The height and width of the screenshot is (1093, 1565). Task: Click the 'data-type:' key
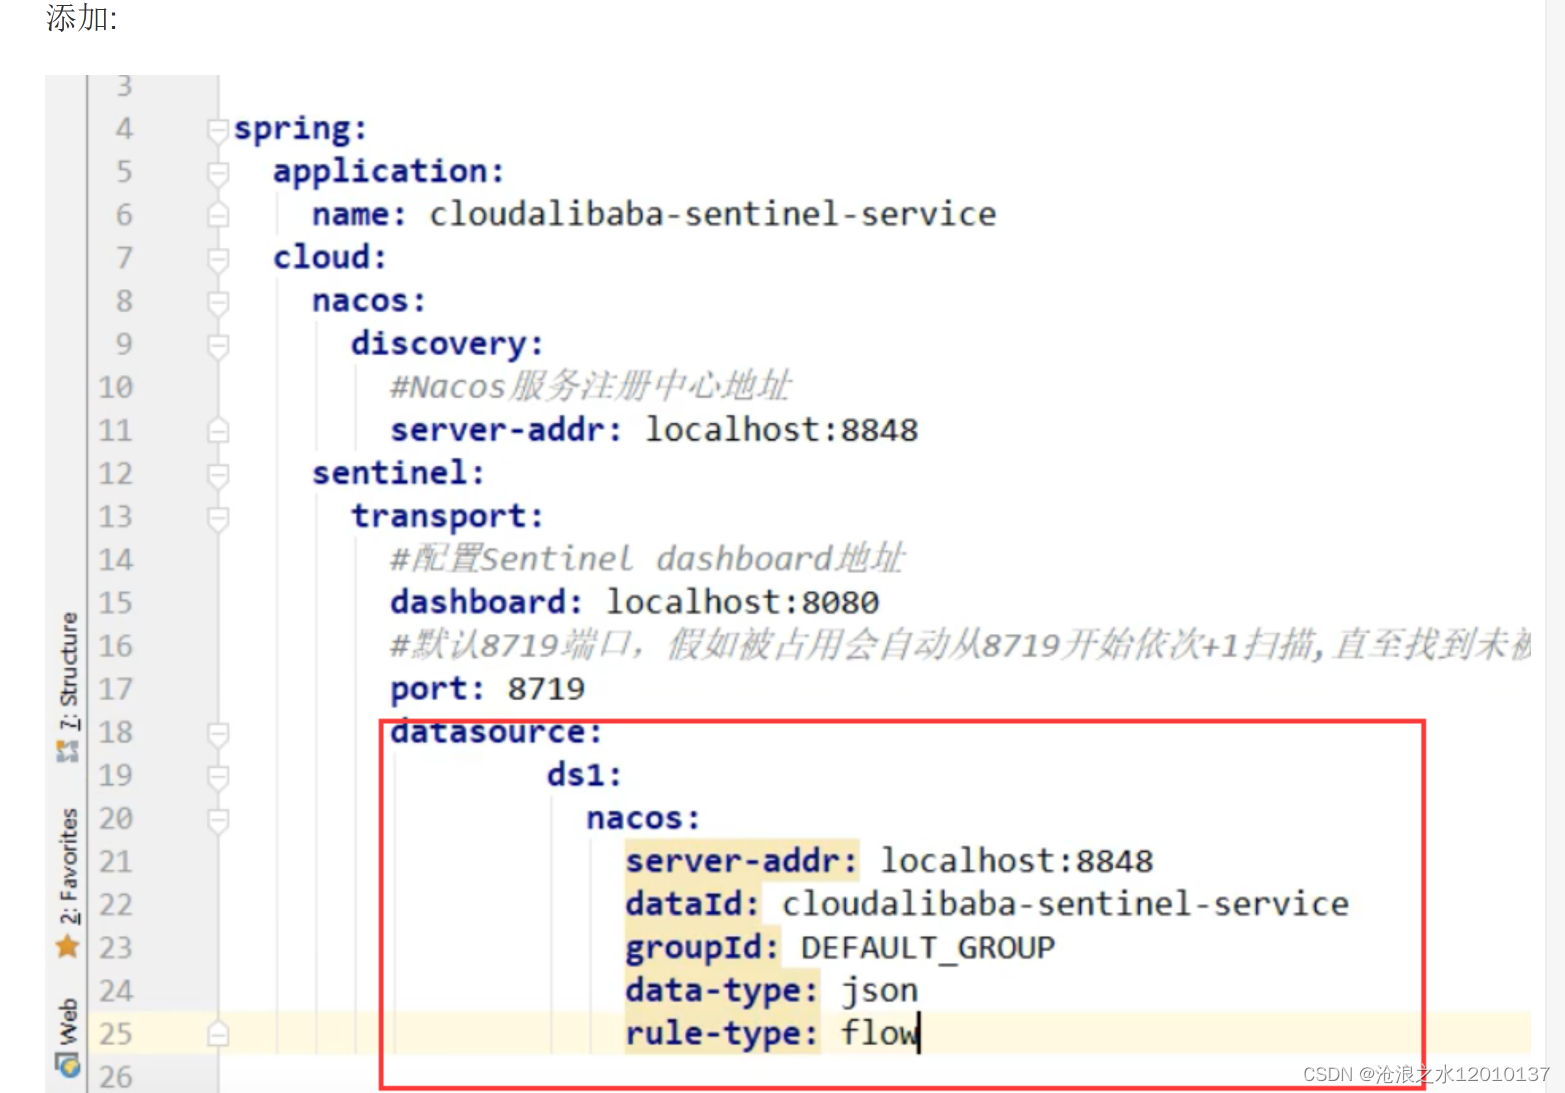point(721,991)
